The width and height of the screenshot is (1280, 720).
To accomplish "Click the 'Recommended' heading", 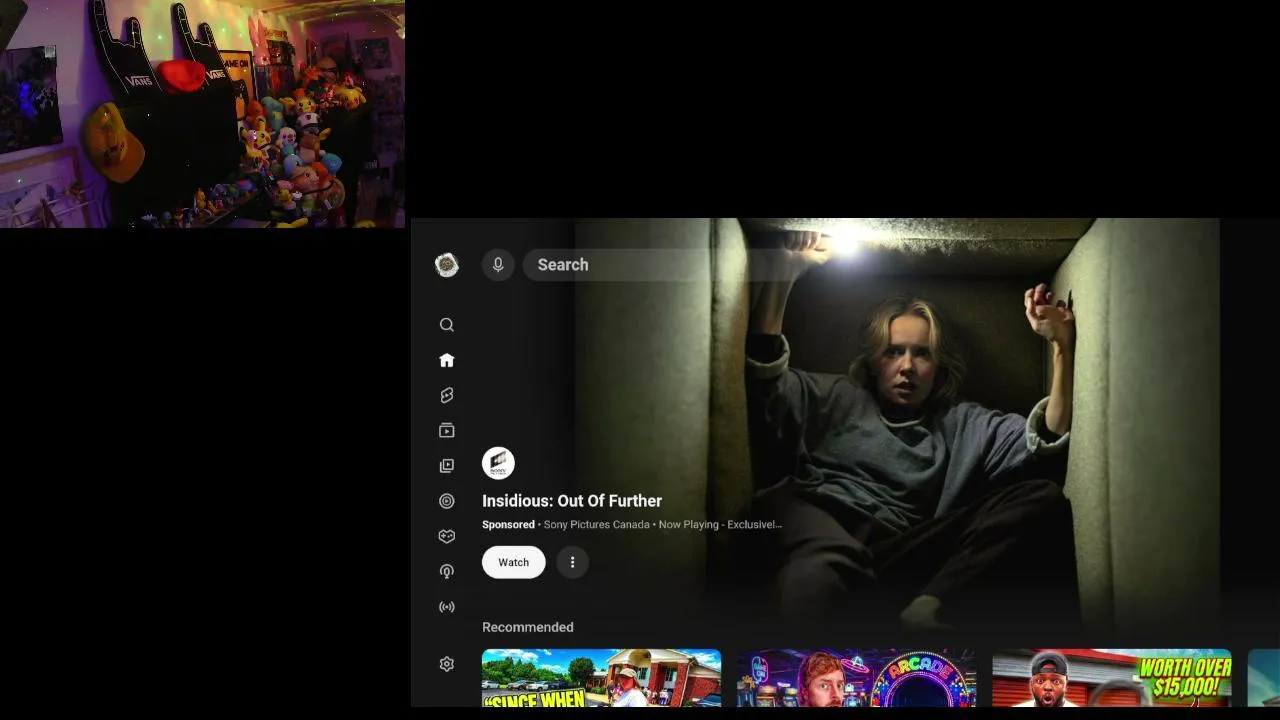I will click(528, 627).
